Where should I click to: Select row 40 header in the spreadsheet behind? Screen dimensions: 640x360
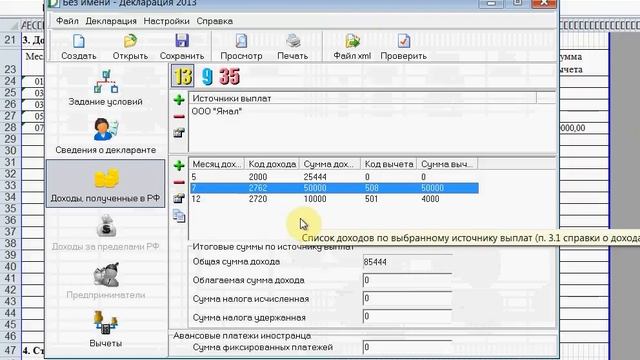10,267
